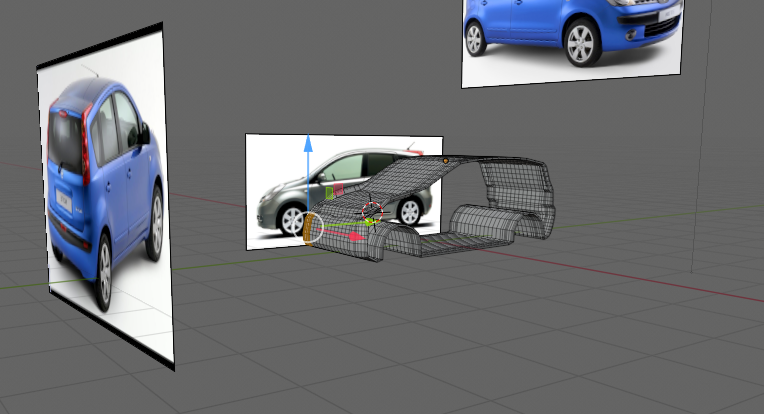Click the green Y-axis gizmo arrow tip

[x=371, y=222]
